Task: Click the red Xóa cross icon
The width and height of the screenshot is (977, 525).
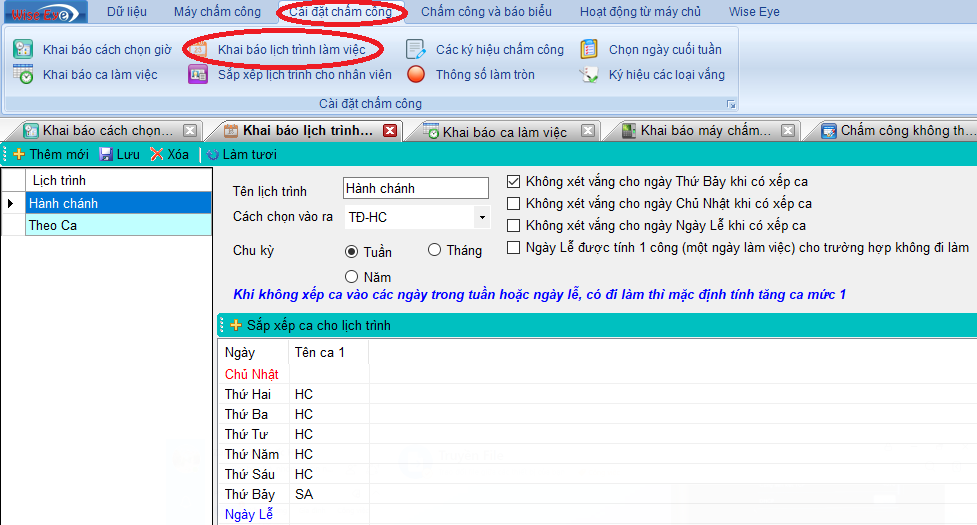Action: 156,154
